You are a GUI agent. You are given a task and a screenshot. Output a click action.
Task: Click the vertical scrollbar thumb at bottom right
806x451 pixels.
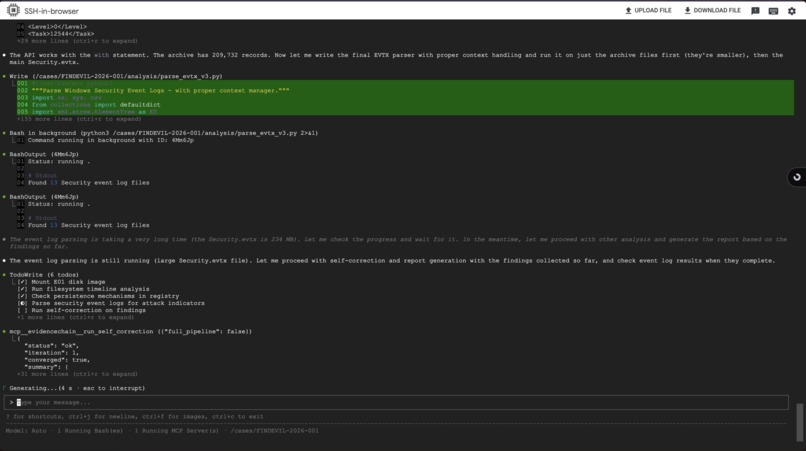coord(799,423)
